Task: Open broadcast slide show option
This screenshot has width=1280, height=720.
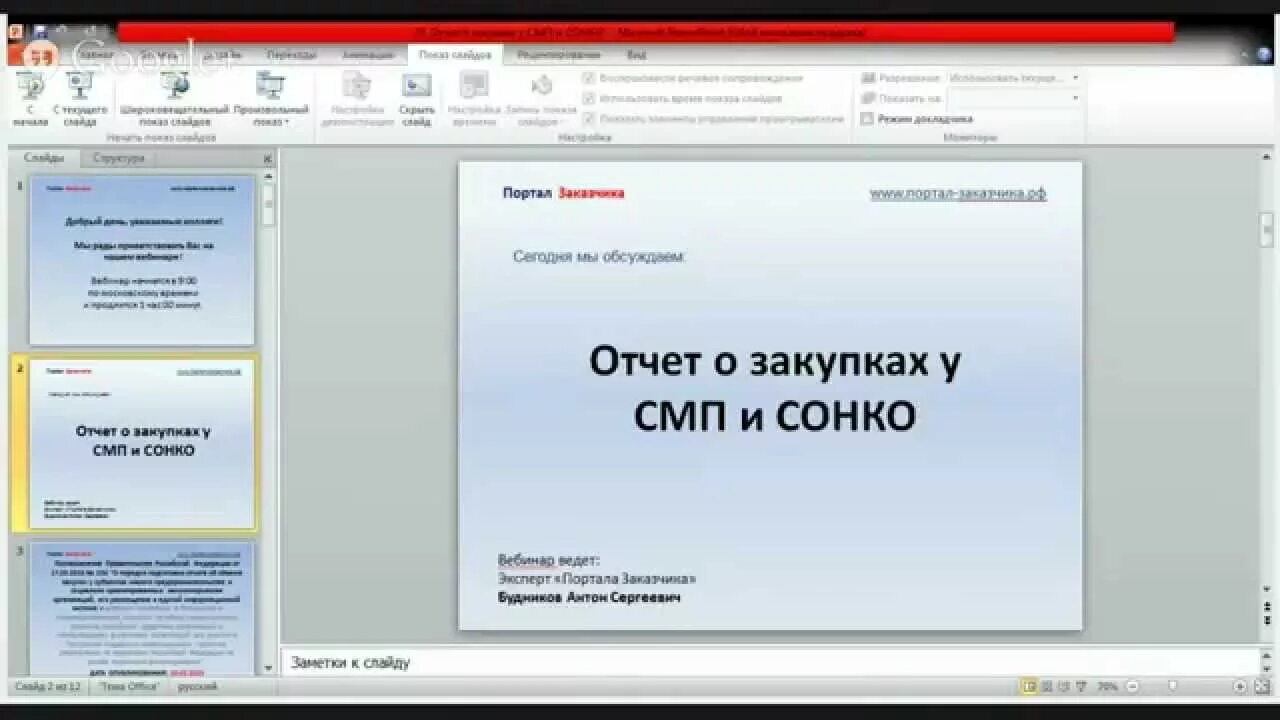Action: click(x=175, y=98)
